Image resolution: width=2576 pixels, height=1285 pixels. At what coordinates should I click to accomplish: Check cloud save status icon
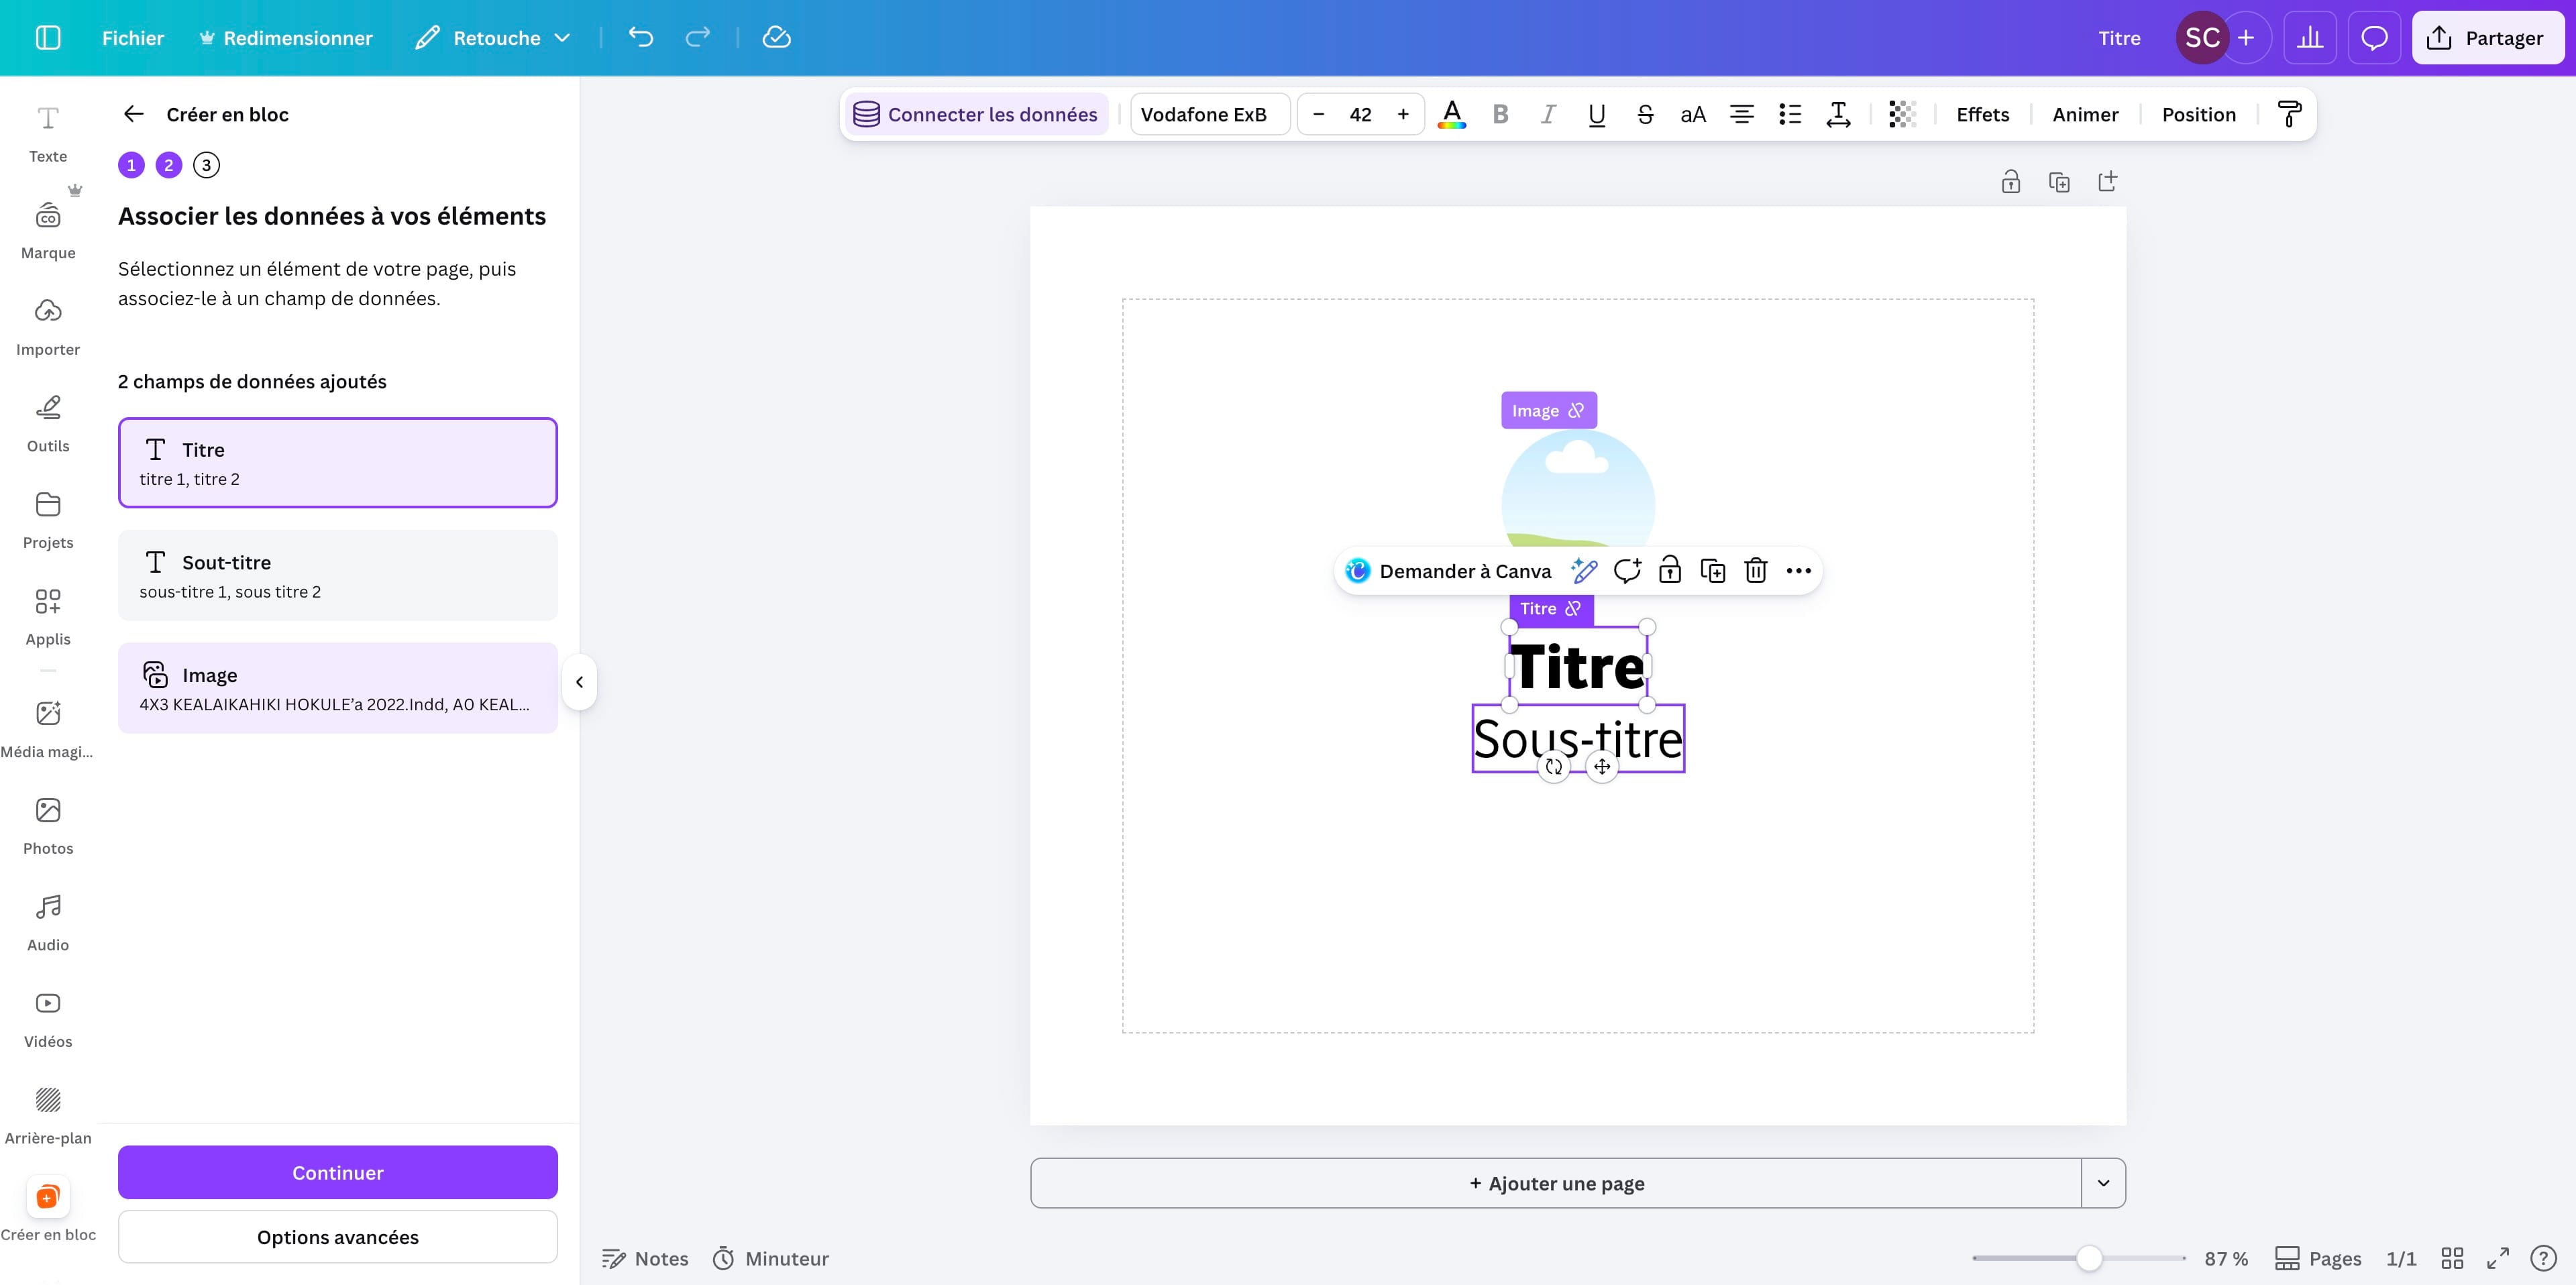777,38
